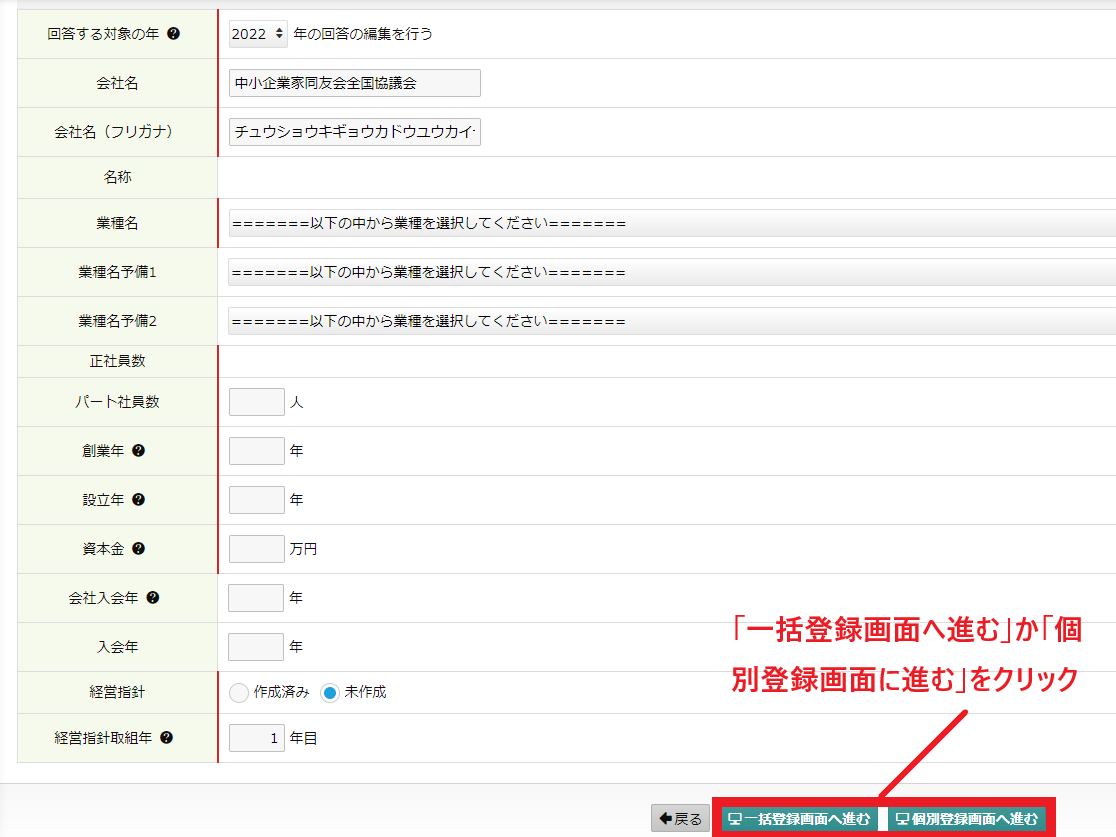Expand the 業種名予備2 dropdown

pos(670,321)
